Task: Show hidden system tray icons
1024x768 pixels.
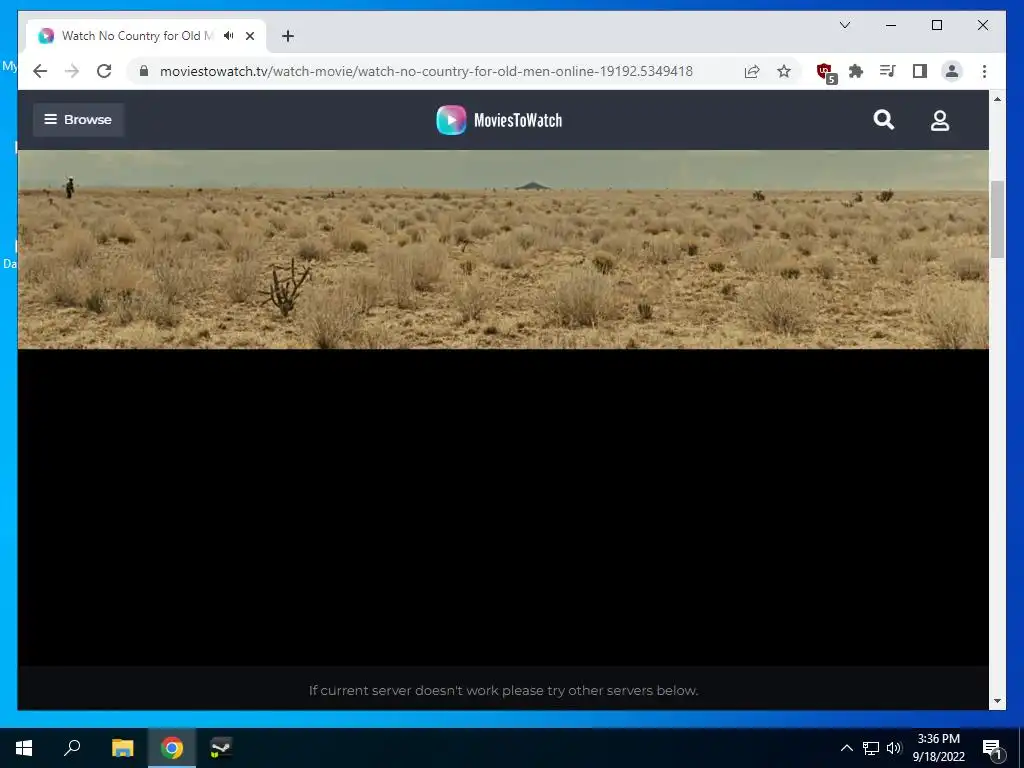Action: pos(846,748)
